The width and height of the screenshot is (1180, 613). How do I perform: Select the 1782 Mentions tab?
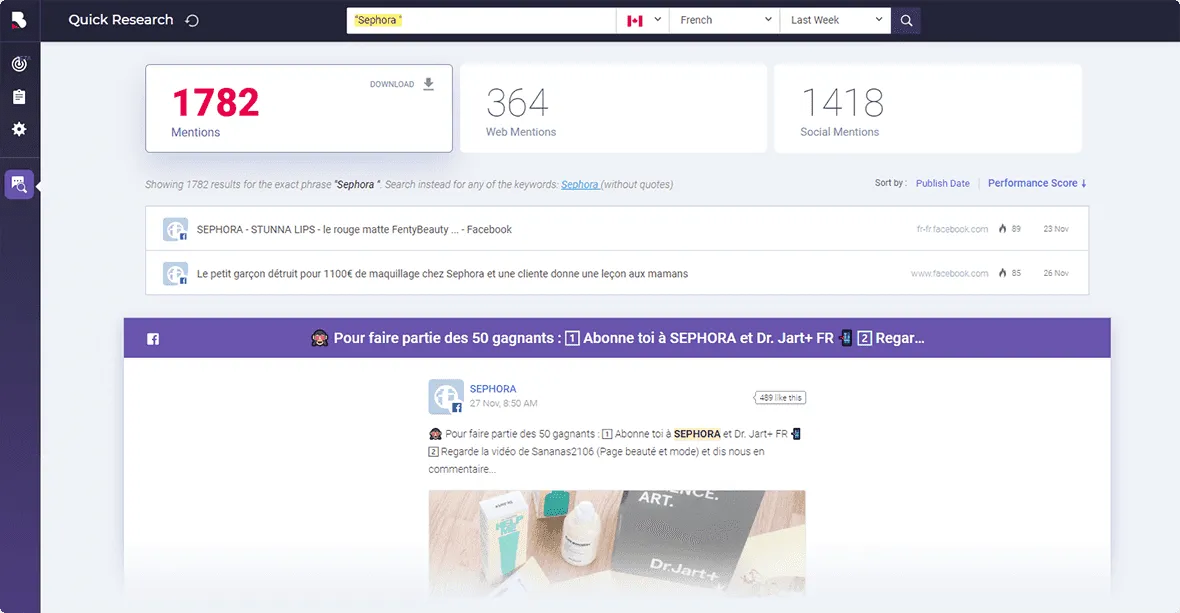(298, 108)
